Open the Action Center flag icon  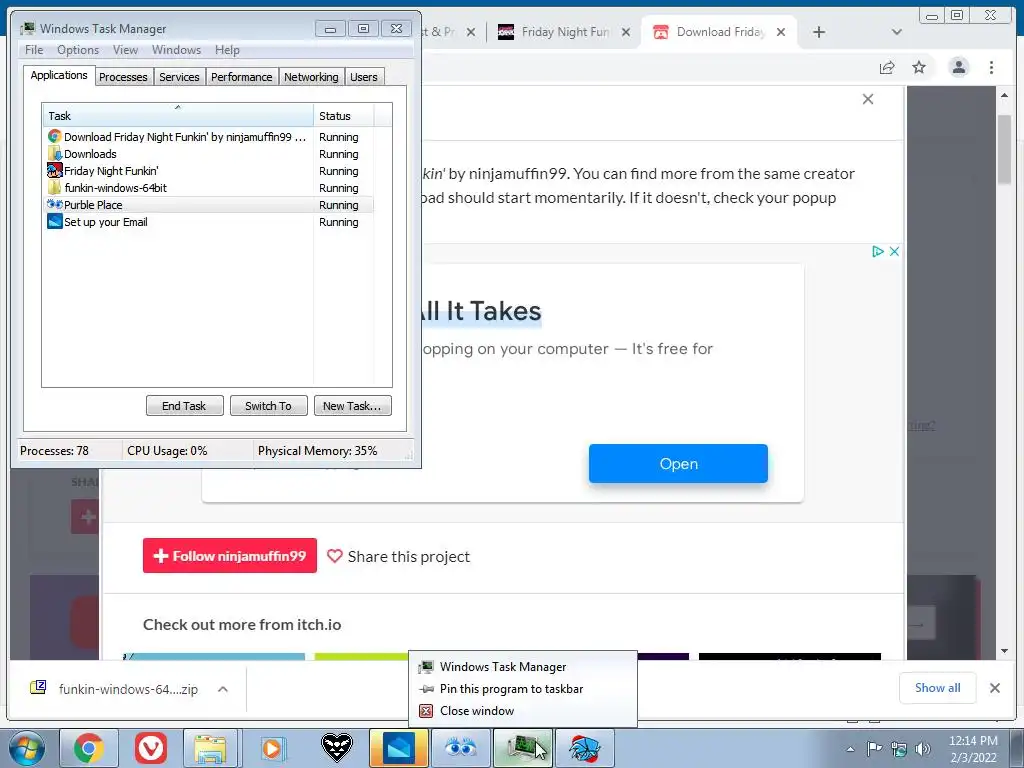(x=874, y=749)
